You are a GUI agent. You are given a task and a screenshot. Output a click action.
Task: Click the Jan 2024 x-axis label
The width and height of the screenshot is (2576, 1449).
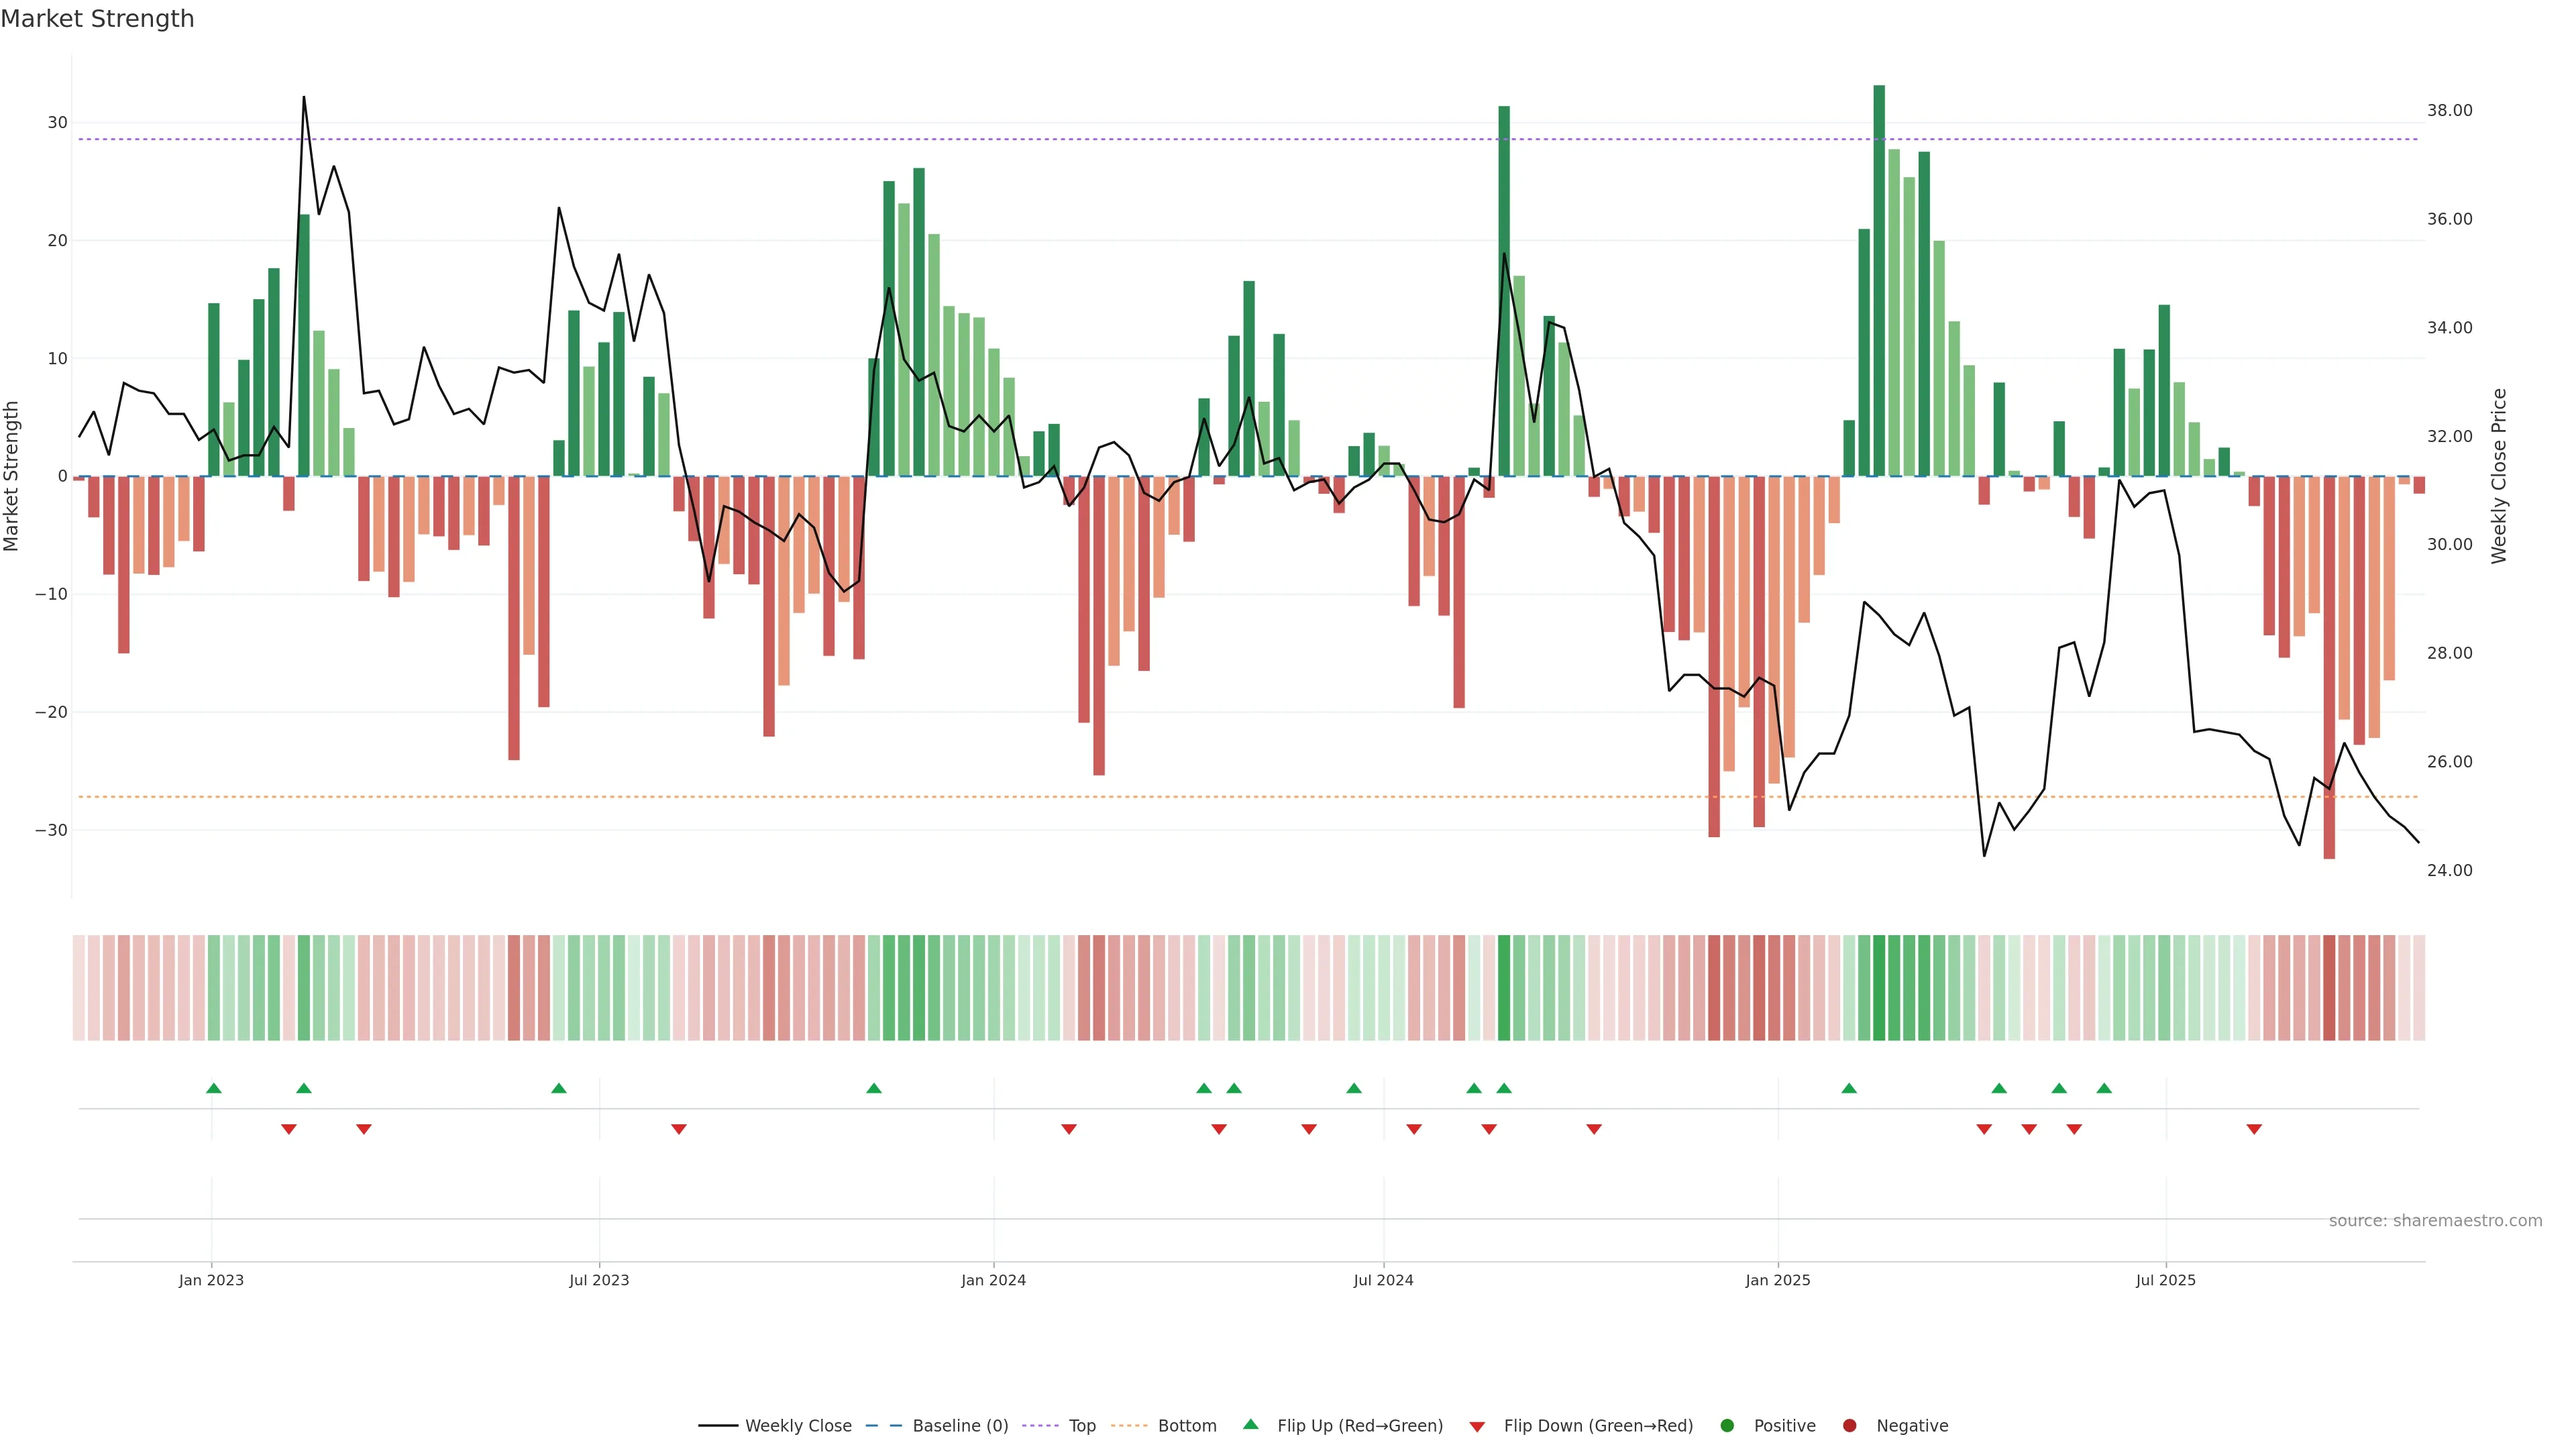[x=993, y=1280]
